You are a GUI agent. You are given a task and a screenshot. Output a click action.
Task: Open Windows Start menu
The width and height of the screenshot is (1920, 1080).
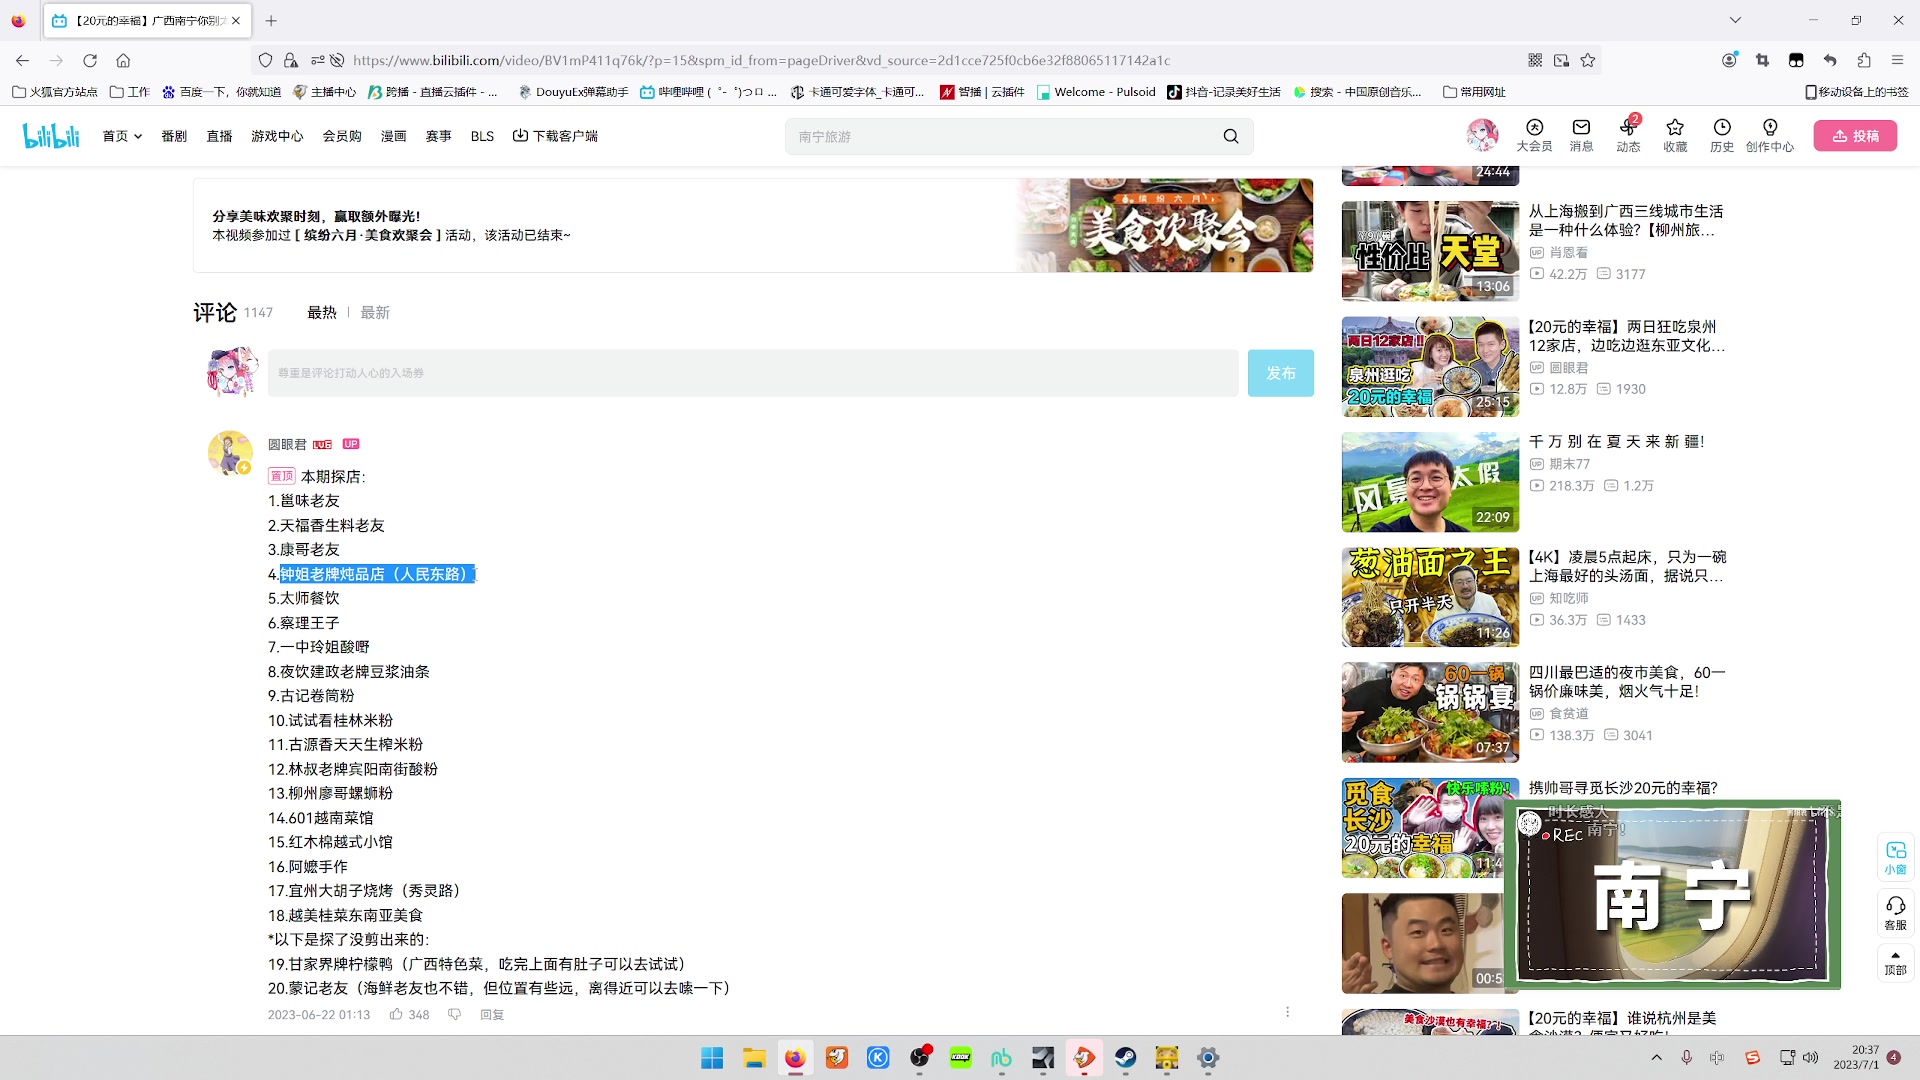(x=712, y=1058)
